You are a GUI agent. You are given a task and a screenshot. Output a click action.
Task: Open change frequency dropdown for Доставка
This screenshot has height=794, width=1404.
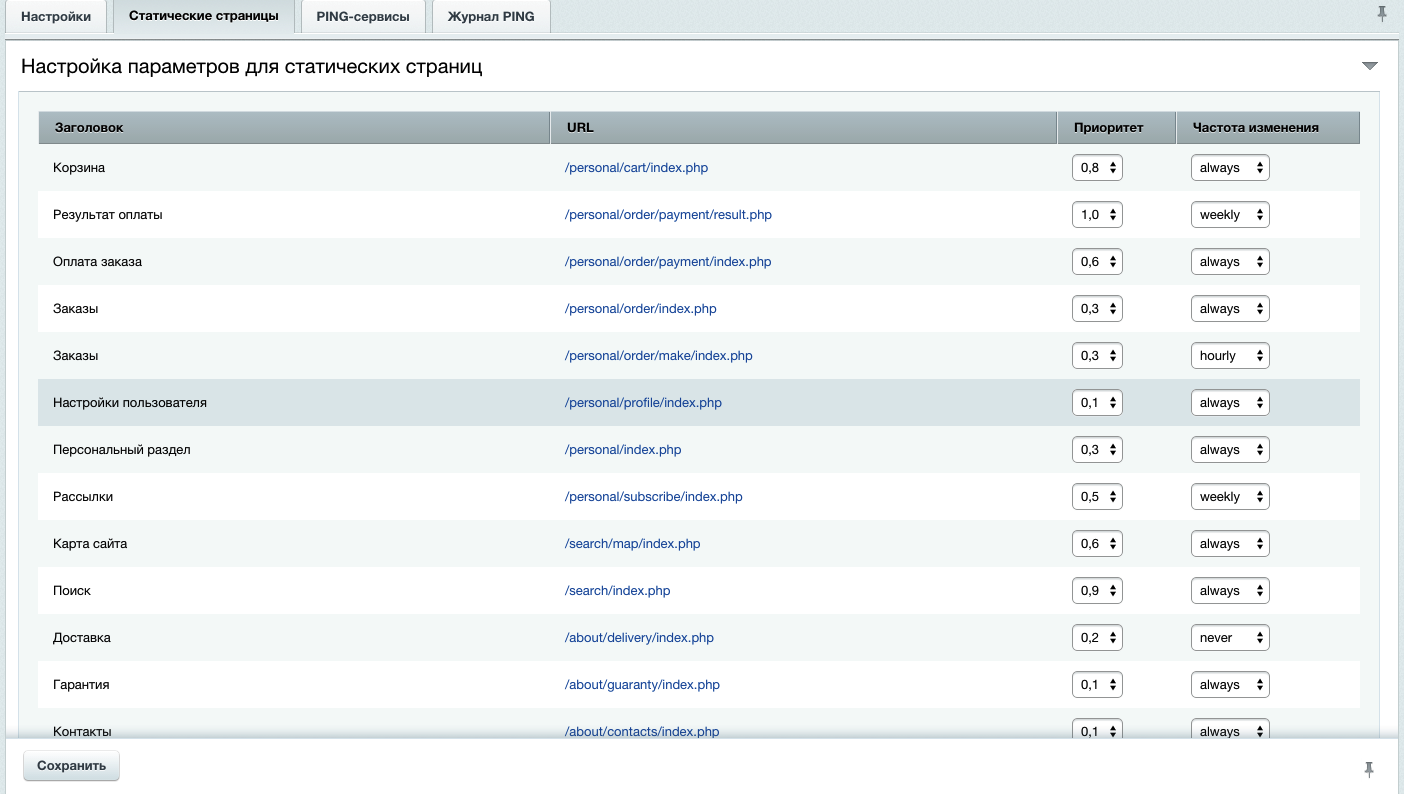[x=1229, y=638]
